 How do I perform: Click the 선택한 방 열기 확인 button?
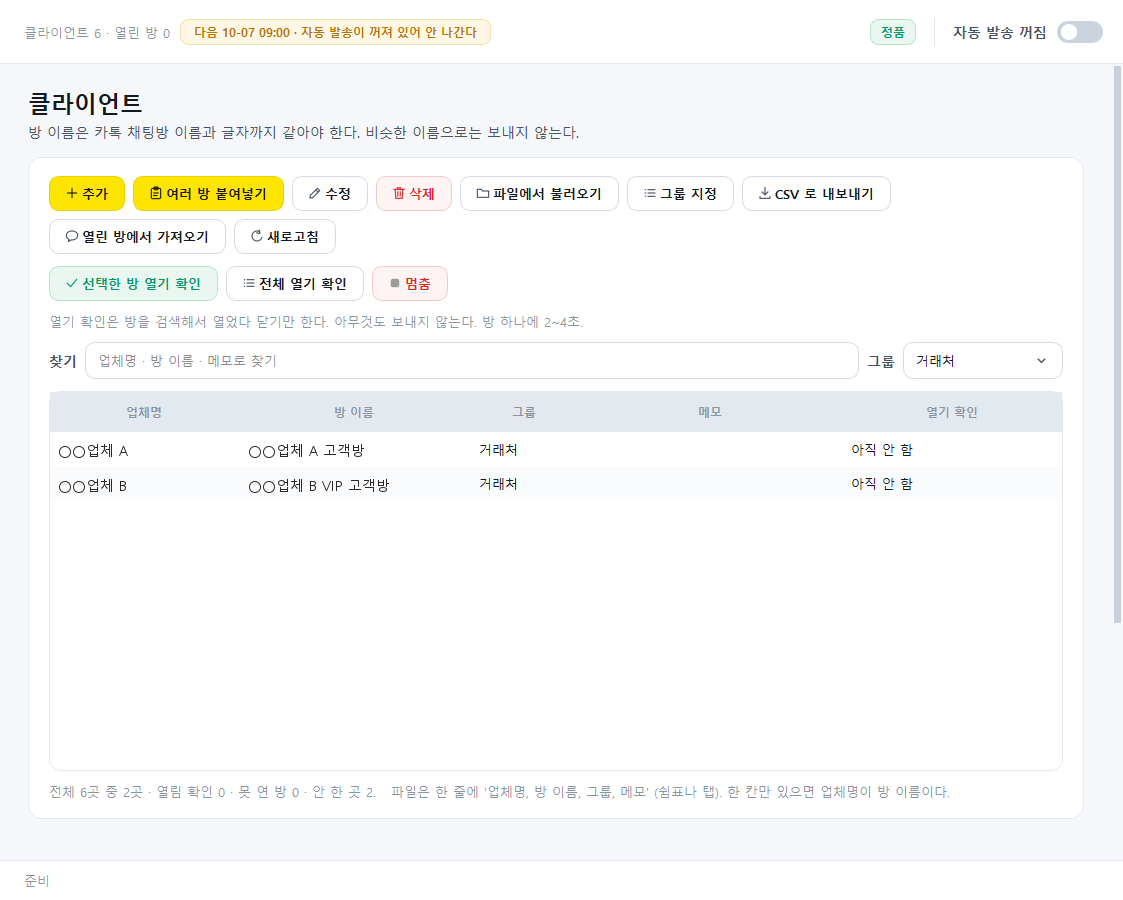(133, 284)
